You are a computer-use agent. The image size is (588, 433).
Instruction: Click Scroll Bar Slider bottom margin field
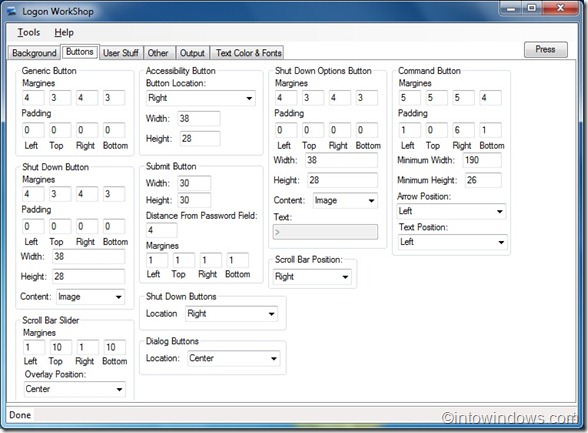[115, 347]
